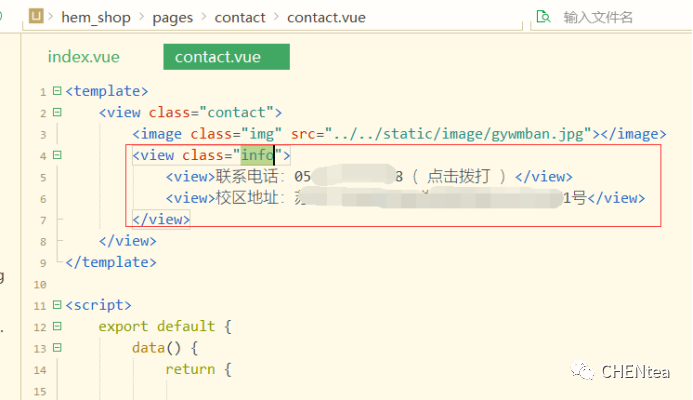Click the 联系电话 text on line 5
Viewport: 693px width, 400px height.
247,176
